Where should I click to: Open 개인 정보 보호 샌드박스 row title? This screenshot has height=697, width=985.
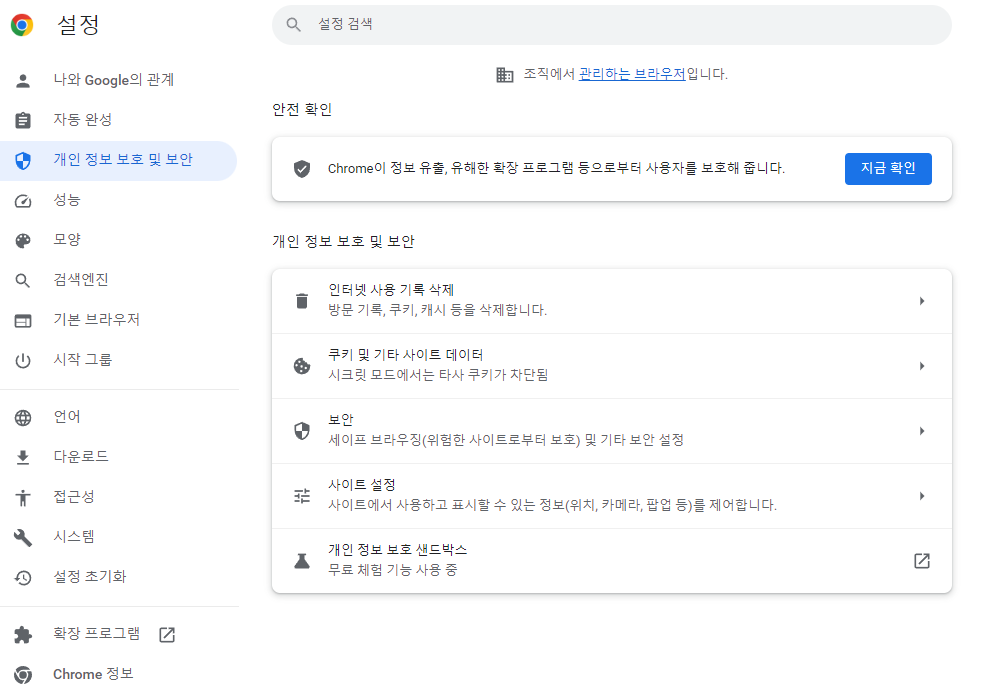[398, 550]
